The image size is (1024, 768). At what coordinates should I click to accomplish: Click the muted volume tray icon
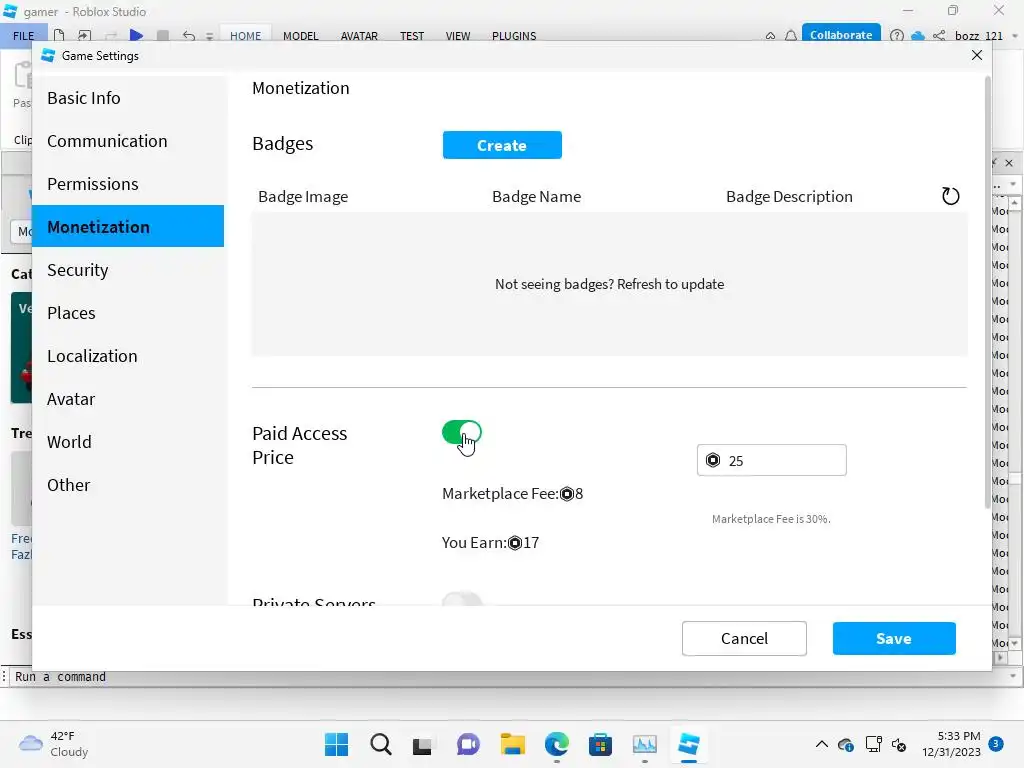coord(899,744)
